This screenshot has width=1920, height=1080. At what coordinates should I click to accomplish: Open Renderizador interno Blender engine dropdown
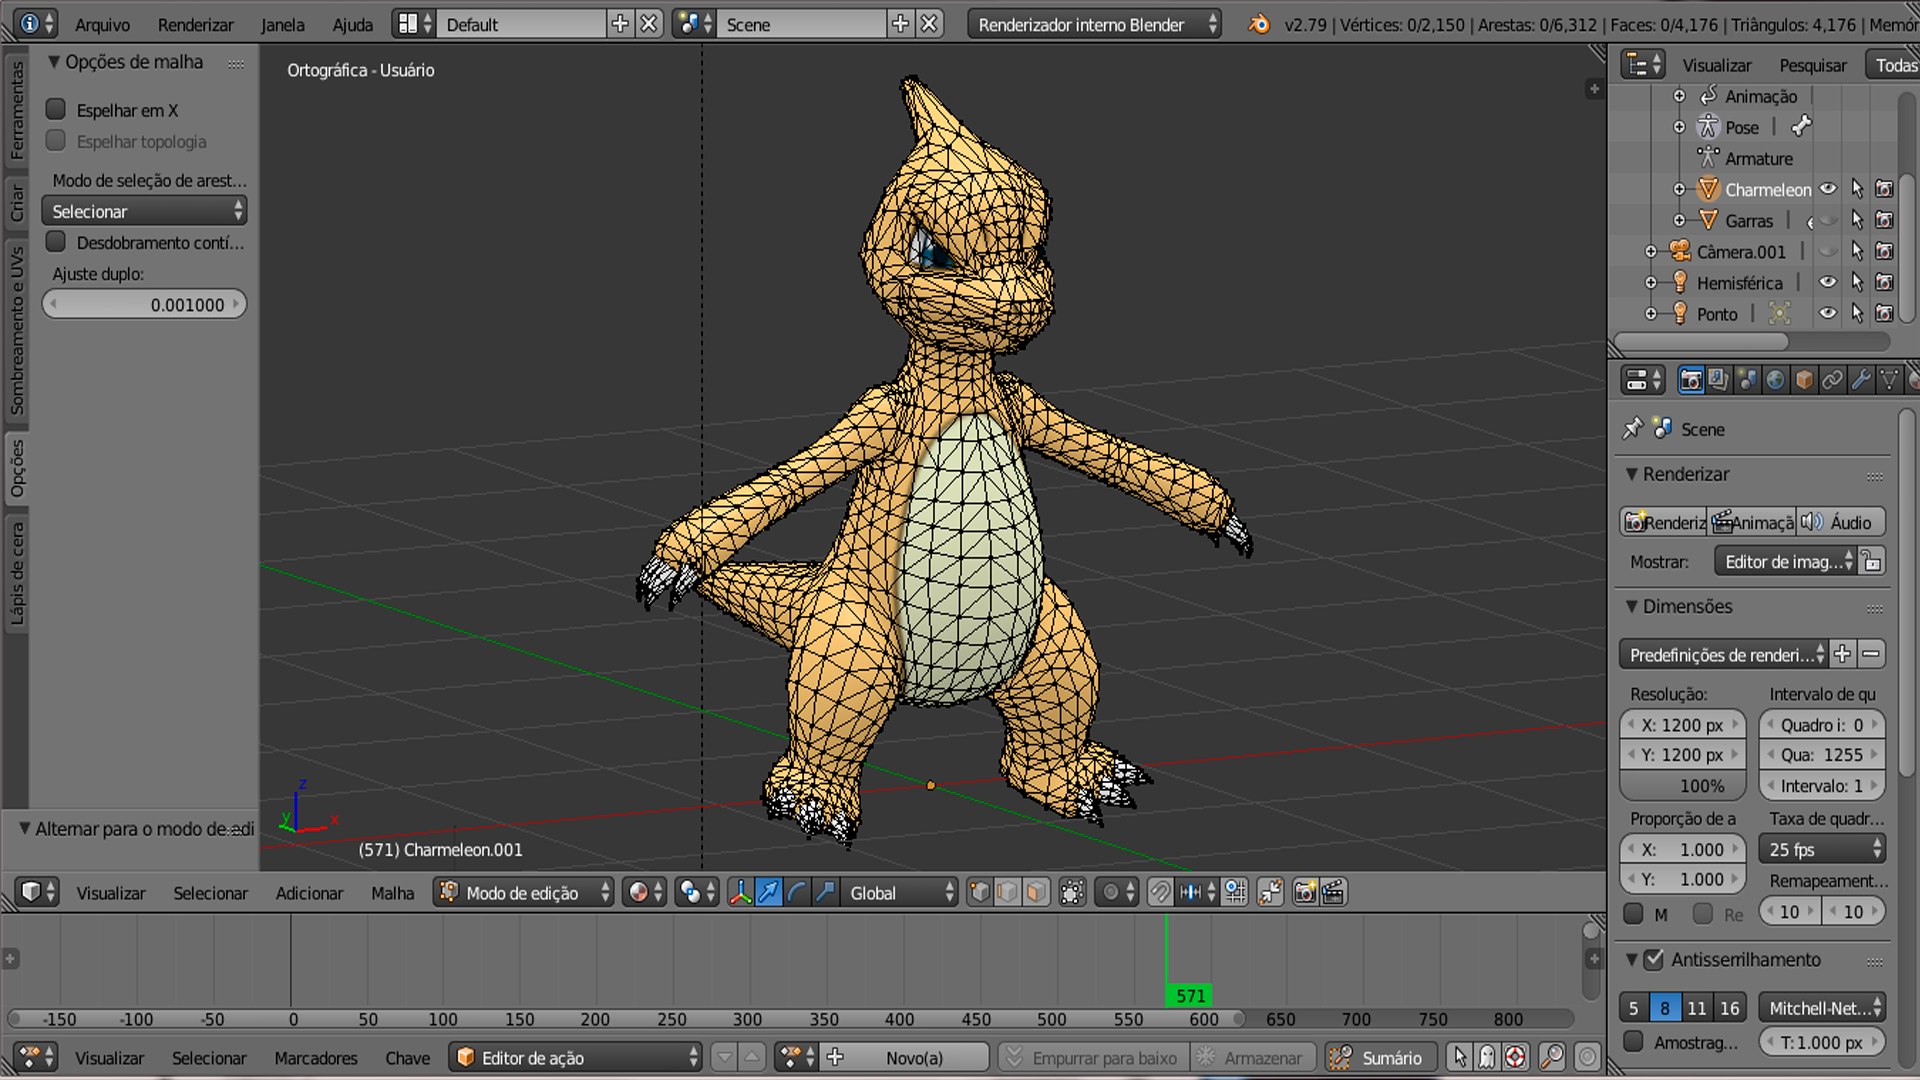1095,24
